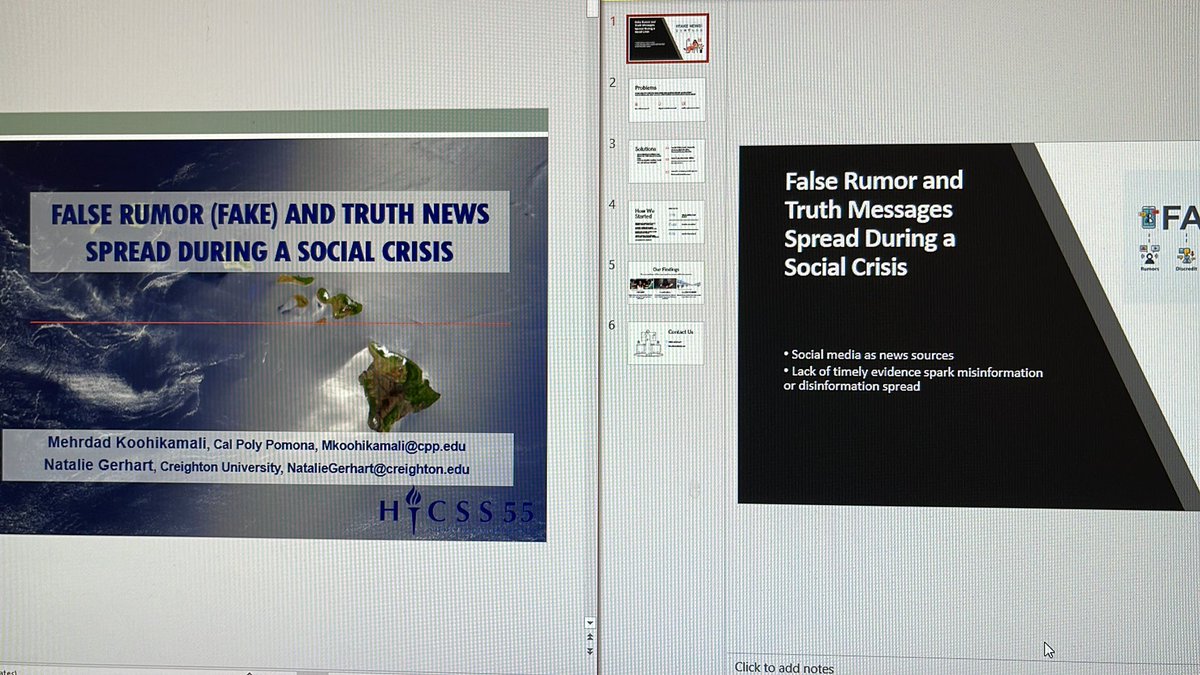Click the Rumors icon on right slide
1200x675 pixels.
[1150, 259]
